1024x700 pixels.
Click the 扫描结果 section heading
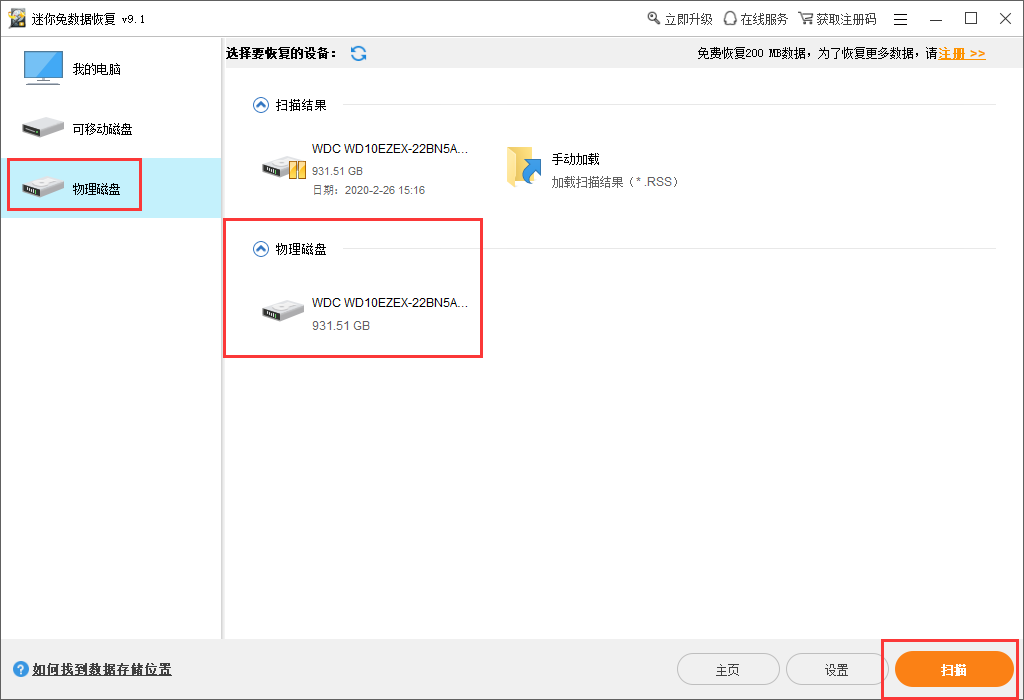tap(301, 105)
